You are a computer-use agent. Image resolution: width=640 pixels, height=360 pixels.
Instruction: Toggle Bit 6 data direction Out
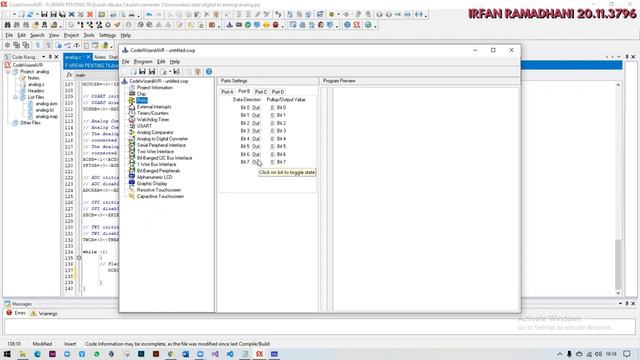(x=256, y=154)
